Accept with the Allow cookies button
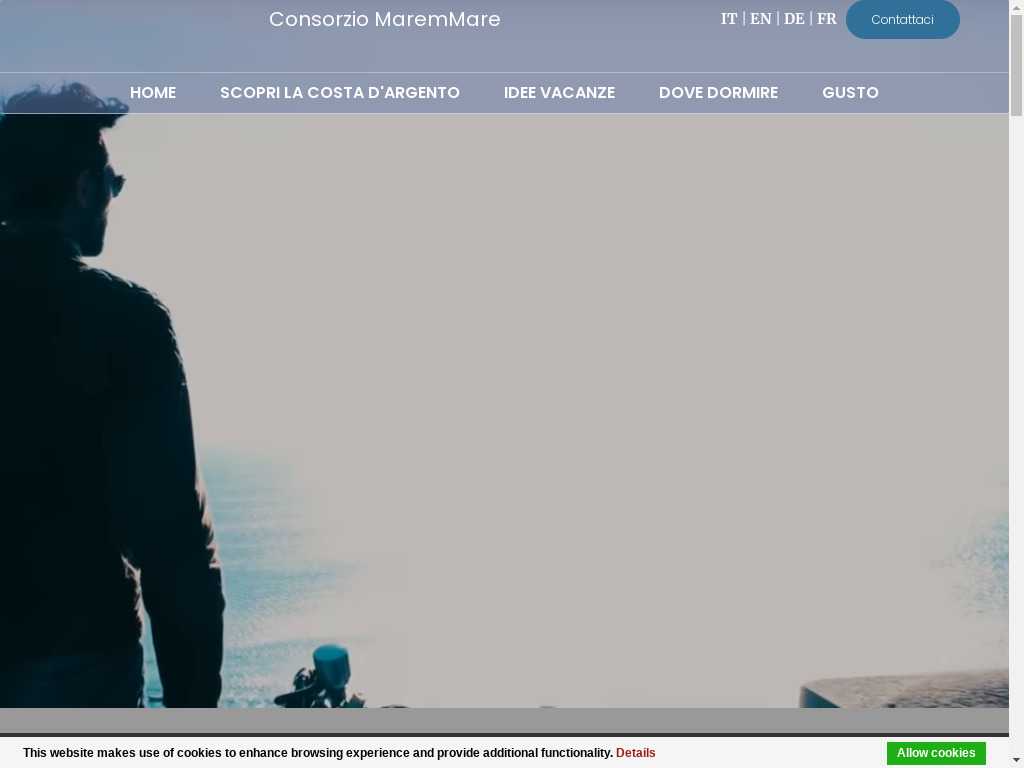The width and height of the screenshot is (1024, 768). (936, 753)
